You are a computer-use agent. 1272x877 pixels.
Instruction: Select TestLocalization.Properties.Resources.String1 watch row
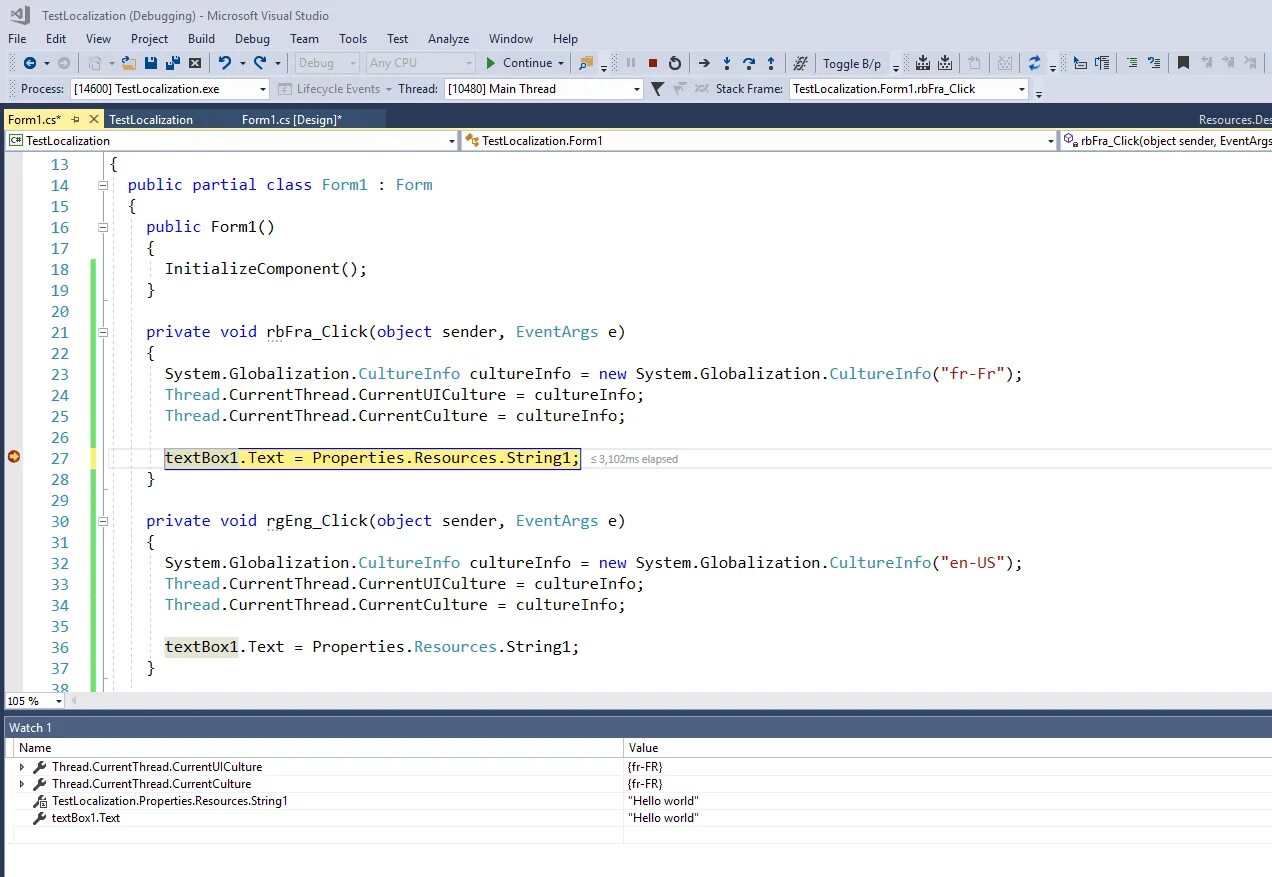(636, 801)
